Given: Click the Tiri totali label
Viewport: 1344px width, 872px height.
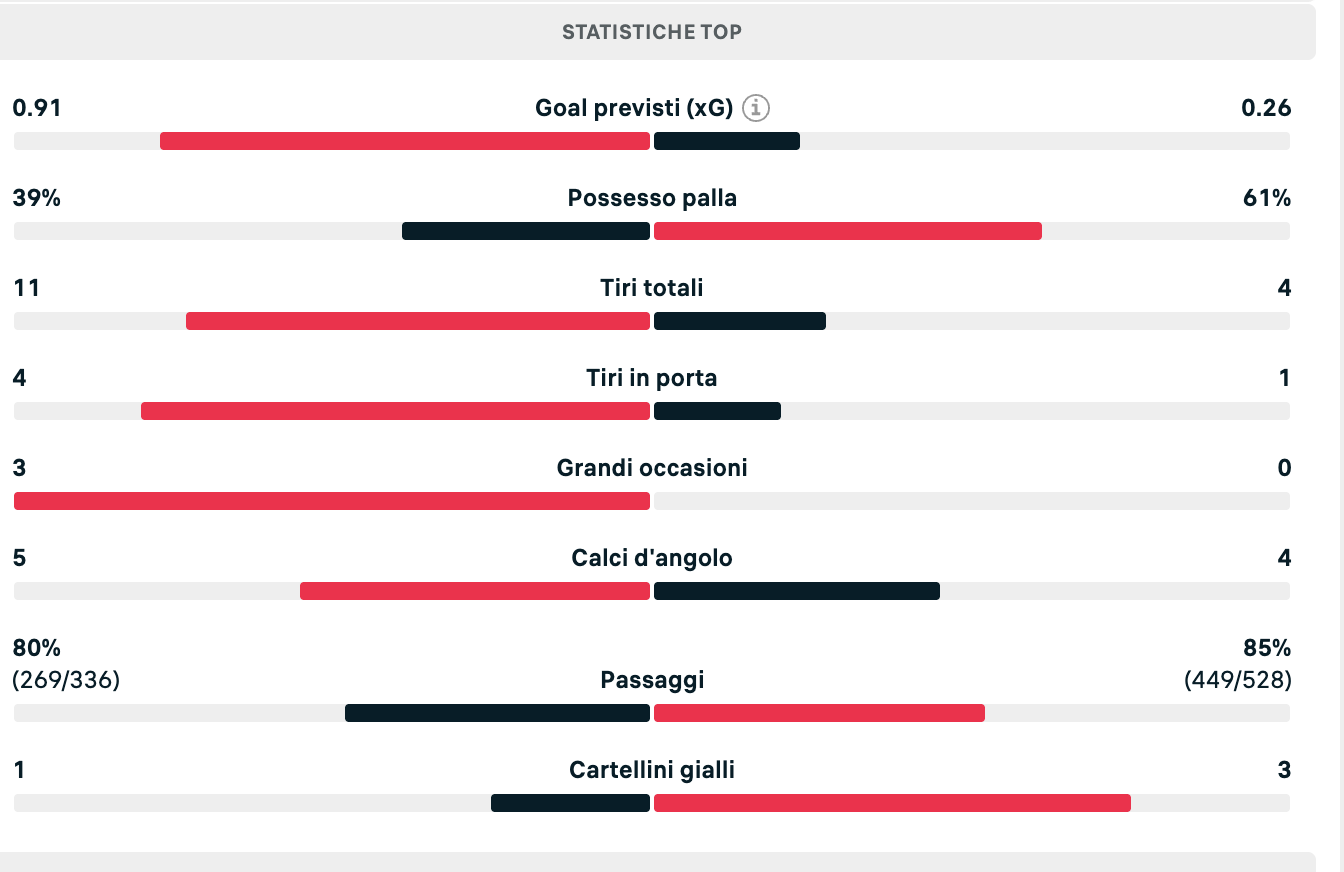Looking at the screenshot, I should [x=652, y=288].
